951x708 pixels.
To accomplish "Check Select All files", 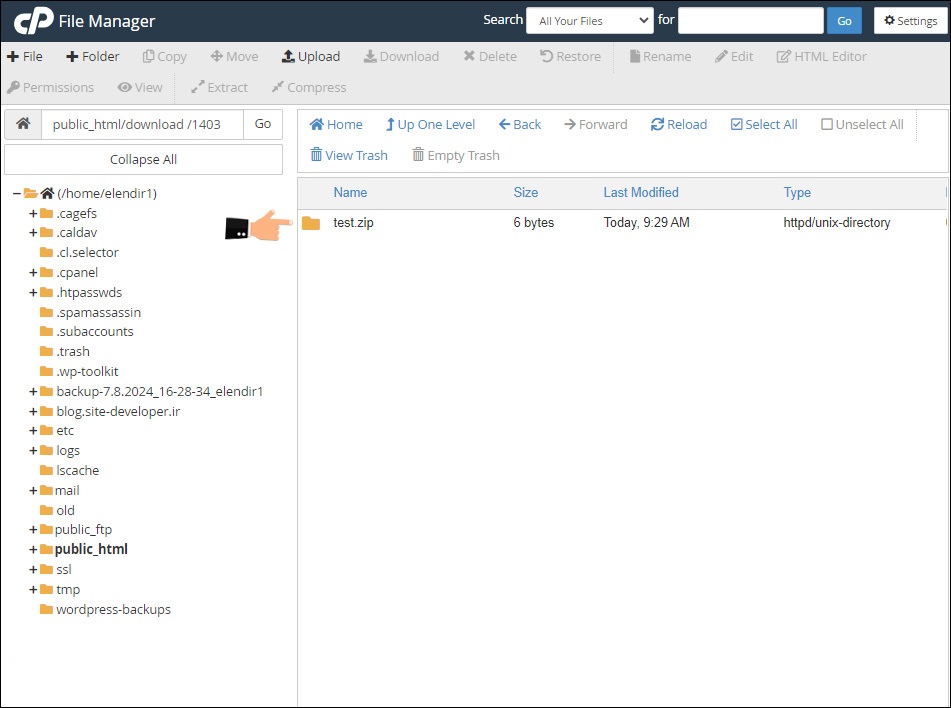I will tap(737, 125).
